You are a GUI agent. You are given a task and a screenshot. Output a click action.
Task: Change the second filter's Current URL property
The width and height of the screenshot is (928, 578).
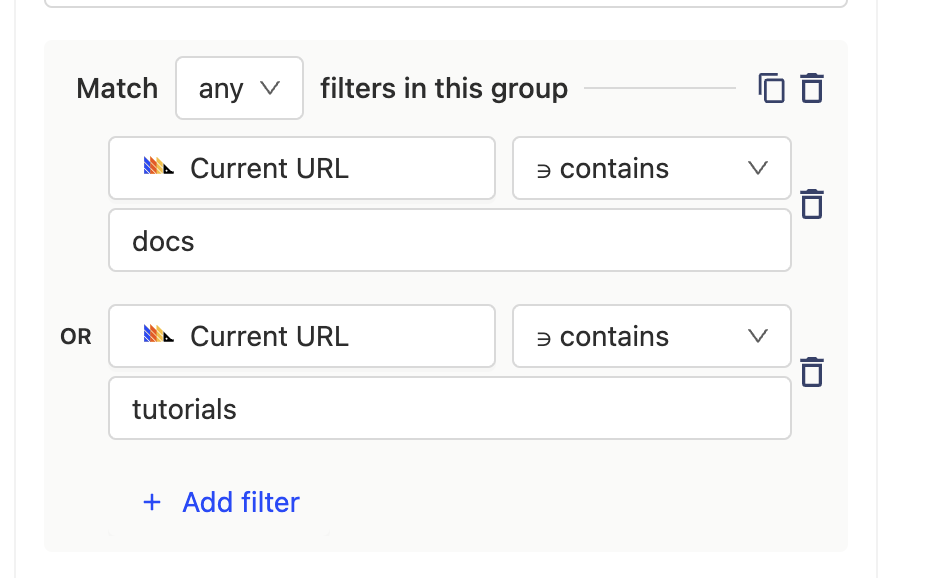(x=301, y=336)
